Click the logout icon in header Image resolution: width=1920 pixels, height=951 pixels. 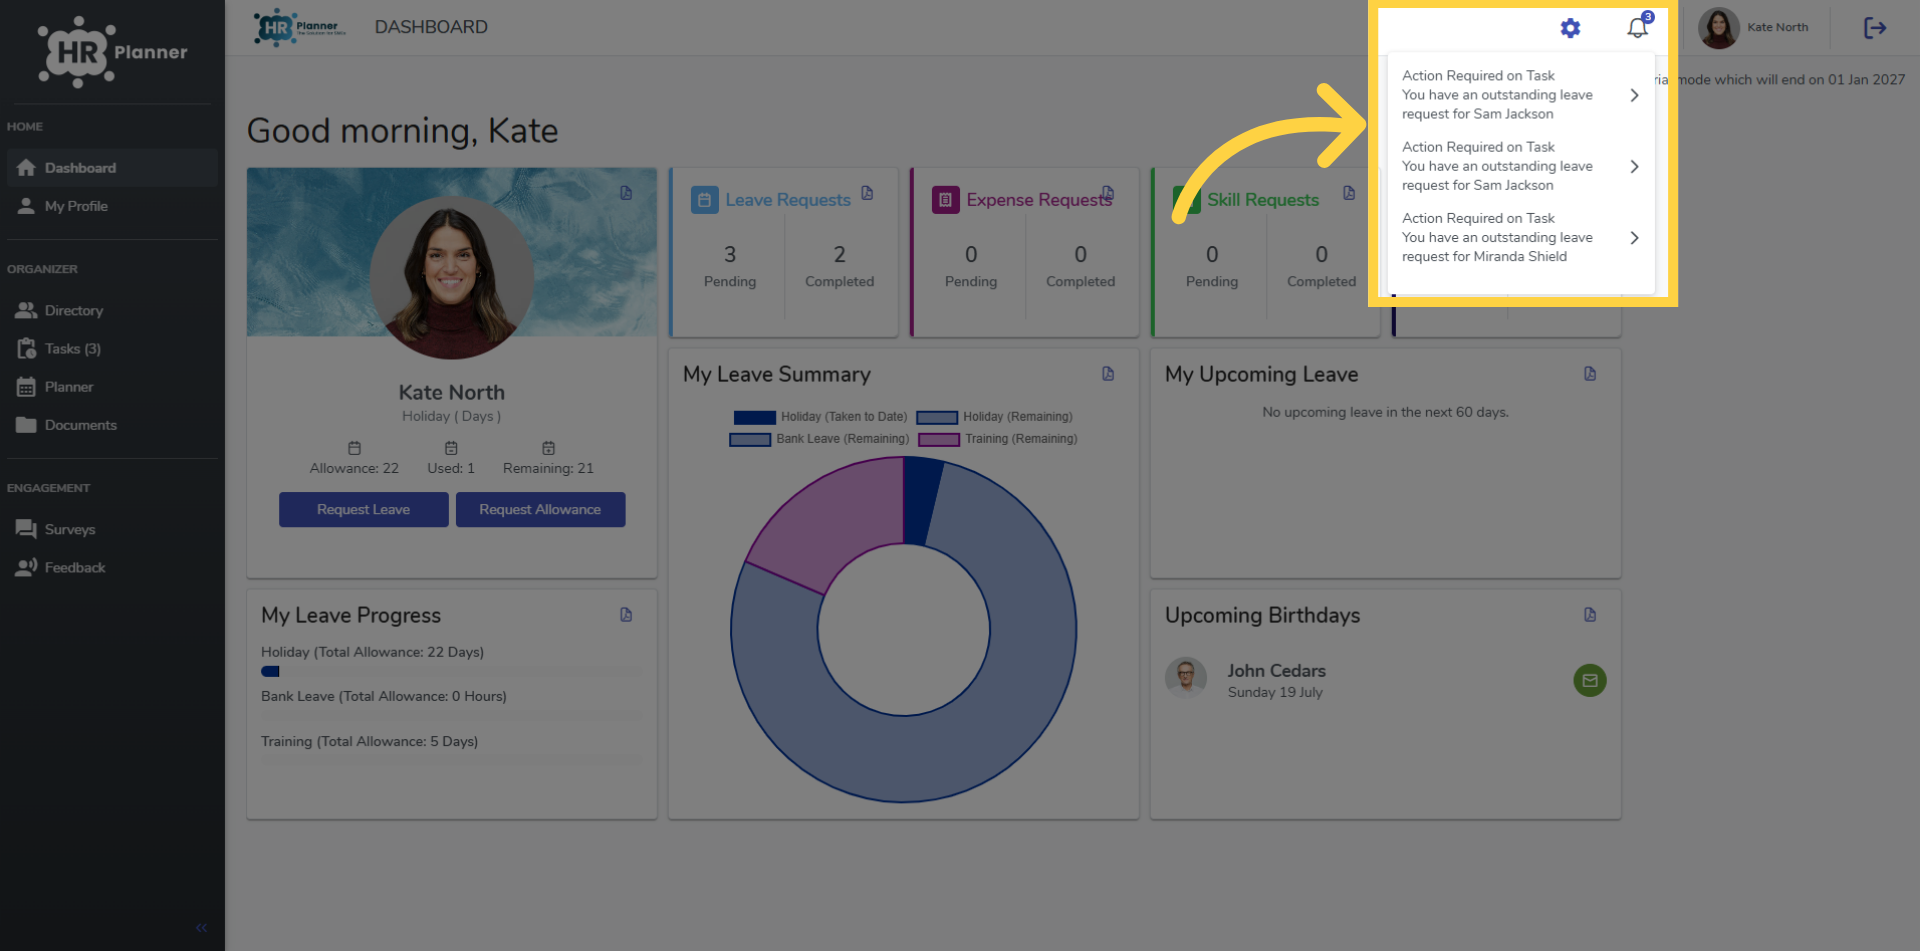click(1875, 28)
